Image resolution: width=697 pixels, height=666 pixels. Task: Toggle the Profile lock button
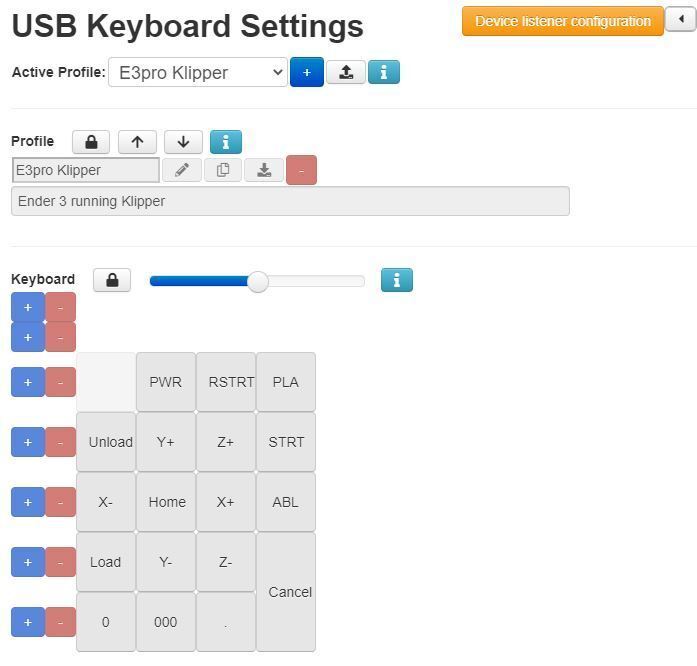pyautogui.click(x=91, y=142)
